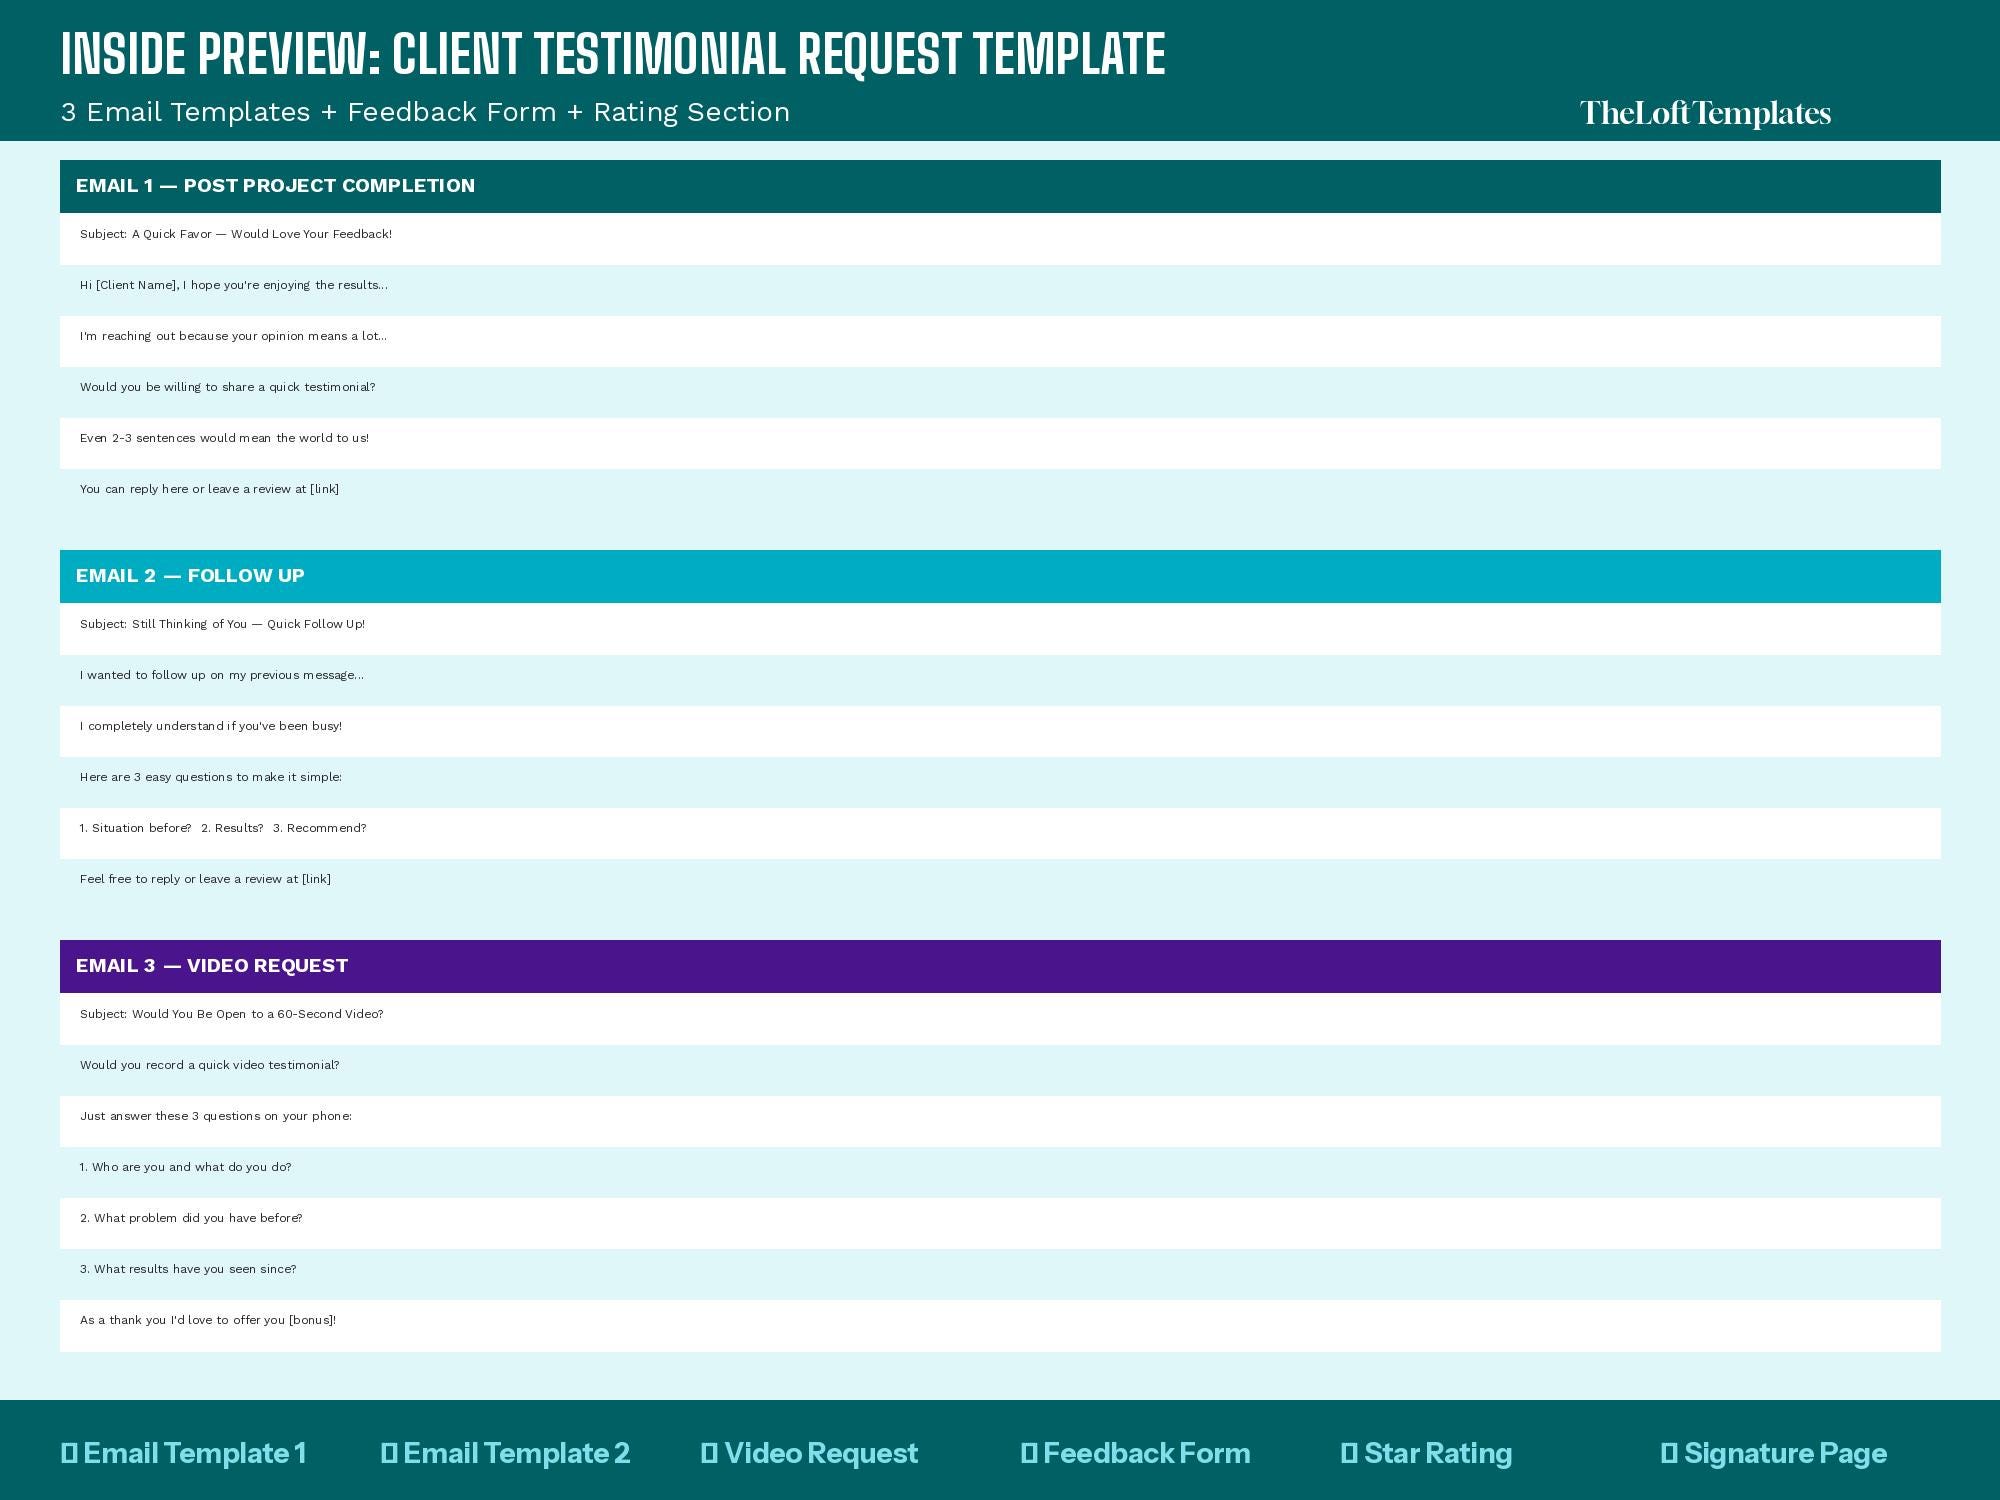Click 'I wanted to follow up on my previous message…'
This screenshot has width=2000, height=1500.
[x=222, y=675]
